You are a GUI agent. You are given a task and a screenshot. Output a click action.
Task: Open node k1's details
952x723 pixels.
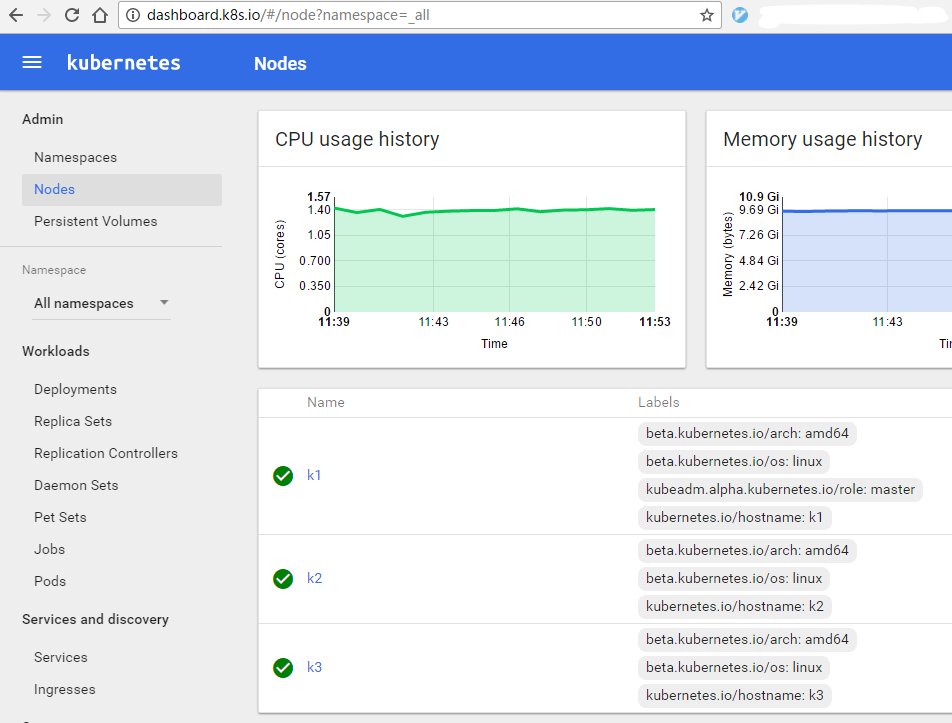(x=314, y=476)
